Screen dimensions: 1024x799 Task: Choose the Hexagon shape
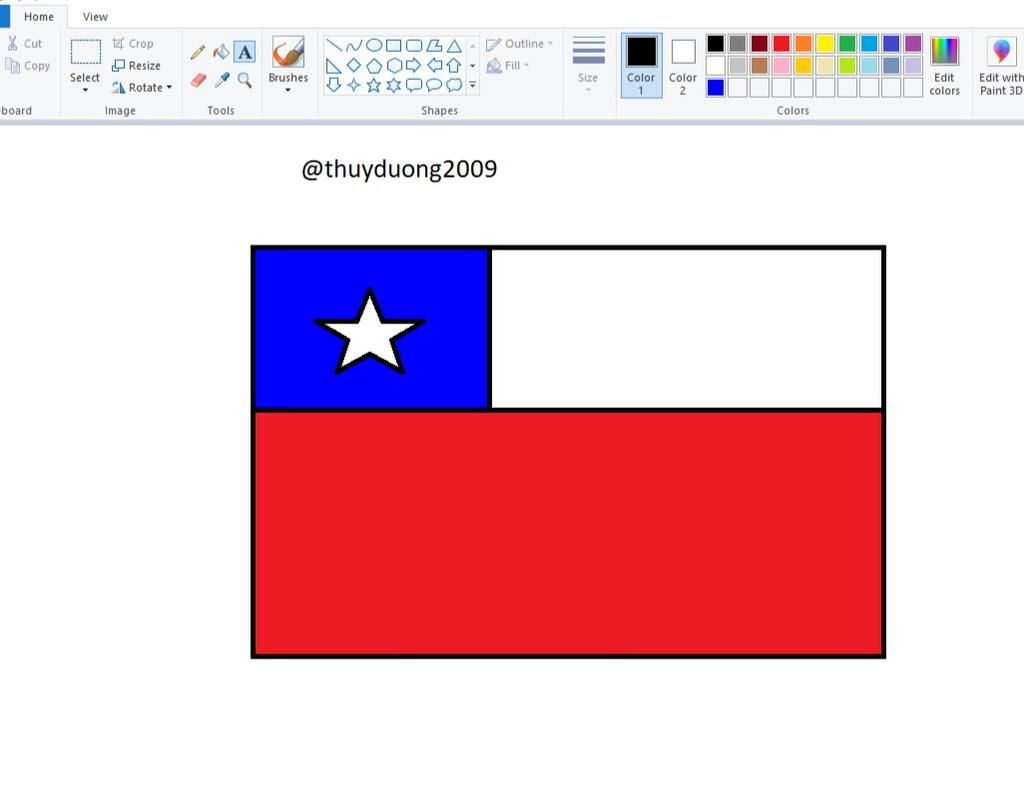coord(394,65)
